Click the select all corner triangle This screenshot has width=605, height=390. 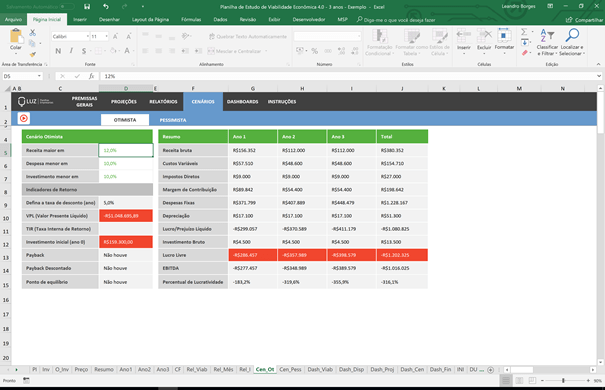point(7,89)
